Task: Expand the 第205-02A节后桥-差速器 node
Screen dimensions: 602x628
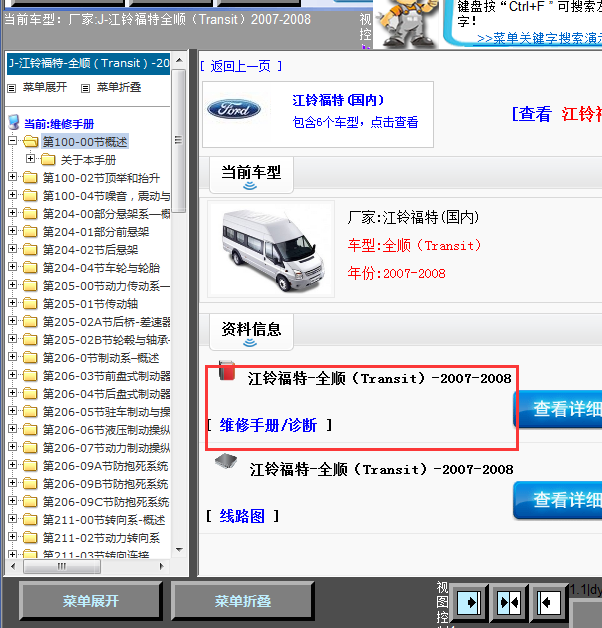Action: click(x=12, y=321)
